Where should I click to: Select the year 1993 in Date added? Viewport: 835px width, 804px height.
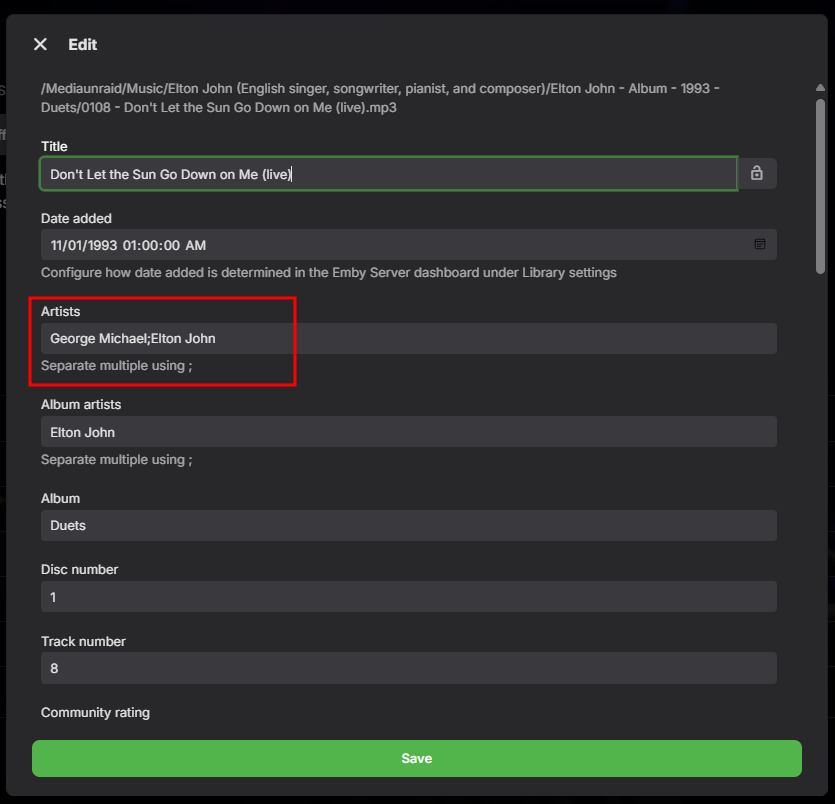click(x=102, y=245)
